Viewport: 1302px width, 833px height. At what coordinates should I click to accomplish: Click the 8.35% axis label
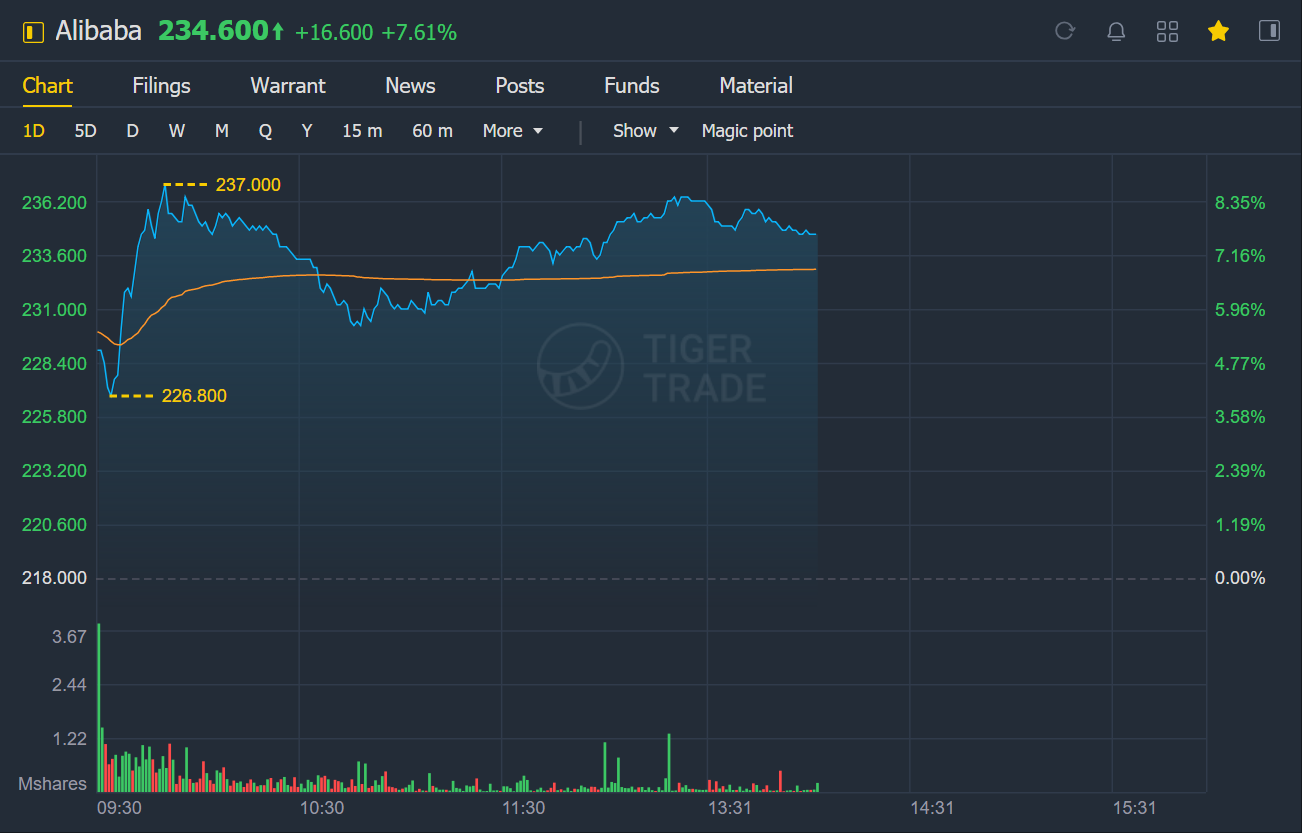pyautogui.click(x=1240, y=203)
